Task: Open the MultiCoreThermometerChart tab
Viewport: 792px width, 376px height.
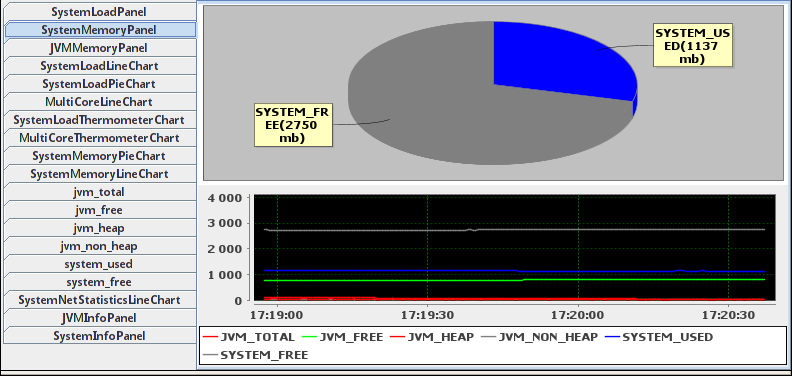Action: [x=100, y=138]
